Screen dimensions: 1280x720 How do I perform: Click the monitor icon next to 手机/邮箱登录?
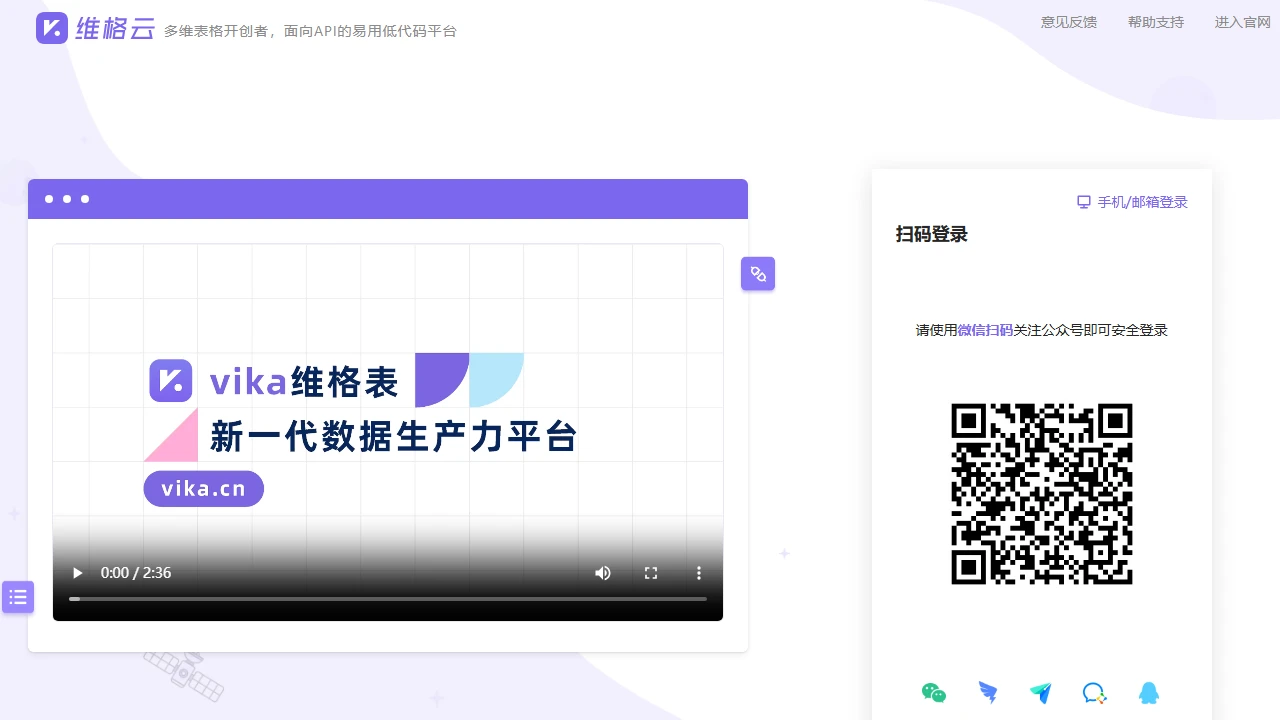[1083, 201]
